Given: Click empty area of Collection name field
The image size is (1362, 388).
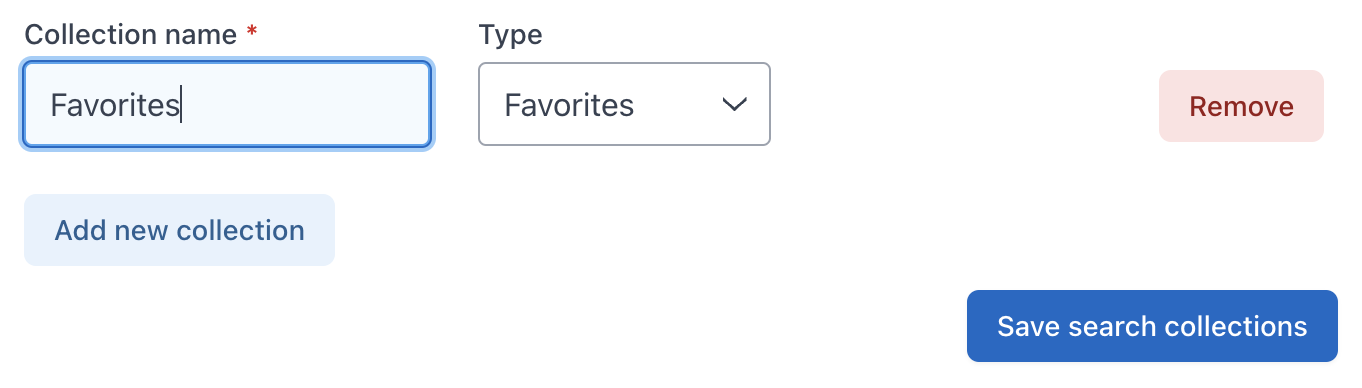Looking at the screenshot, I should (x=310, y=105).
